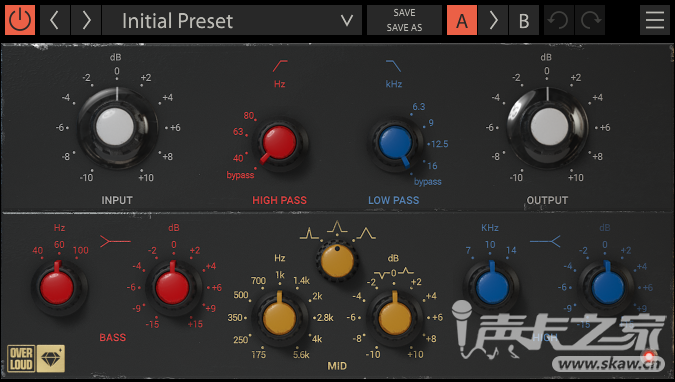Click the wide bandwidth peak icon
Screen dimensions: 675x382
(366, 233)
